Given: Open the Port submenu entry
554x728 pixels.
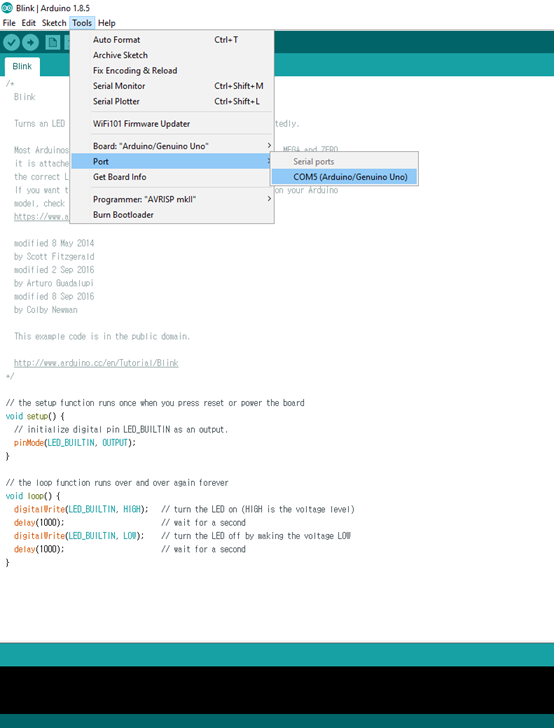Looking at the screenshot, I should point(172,162).
